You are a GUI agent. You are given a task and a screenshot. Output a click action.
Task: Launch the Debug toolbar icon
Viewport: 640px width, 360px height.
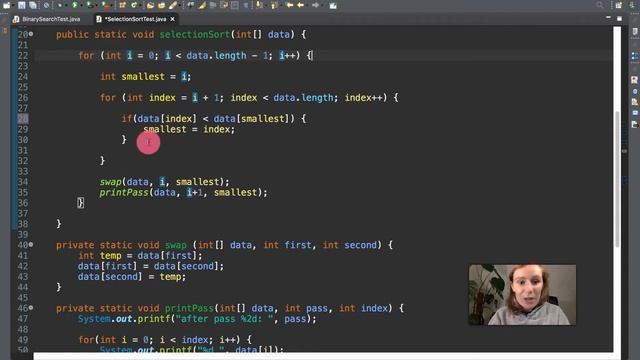coord(60,5)
